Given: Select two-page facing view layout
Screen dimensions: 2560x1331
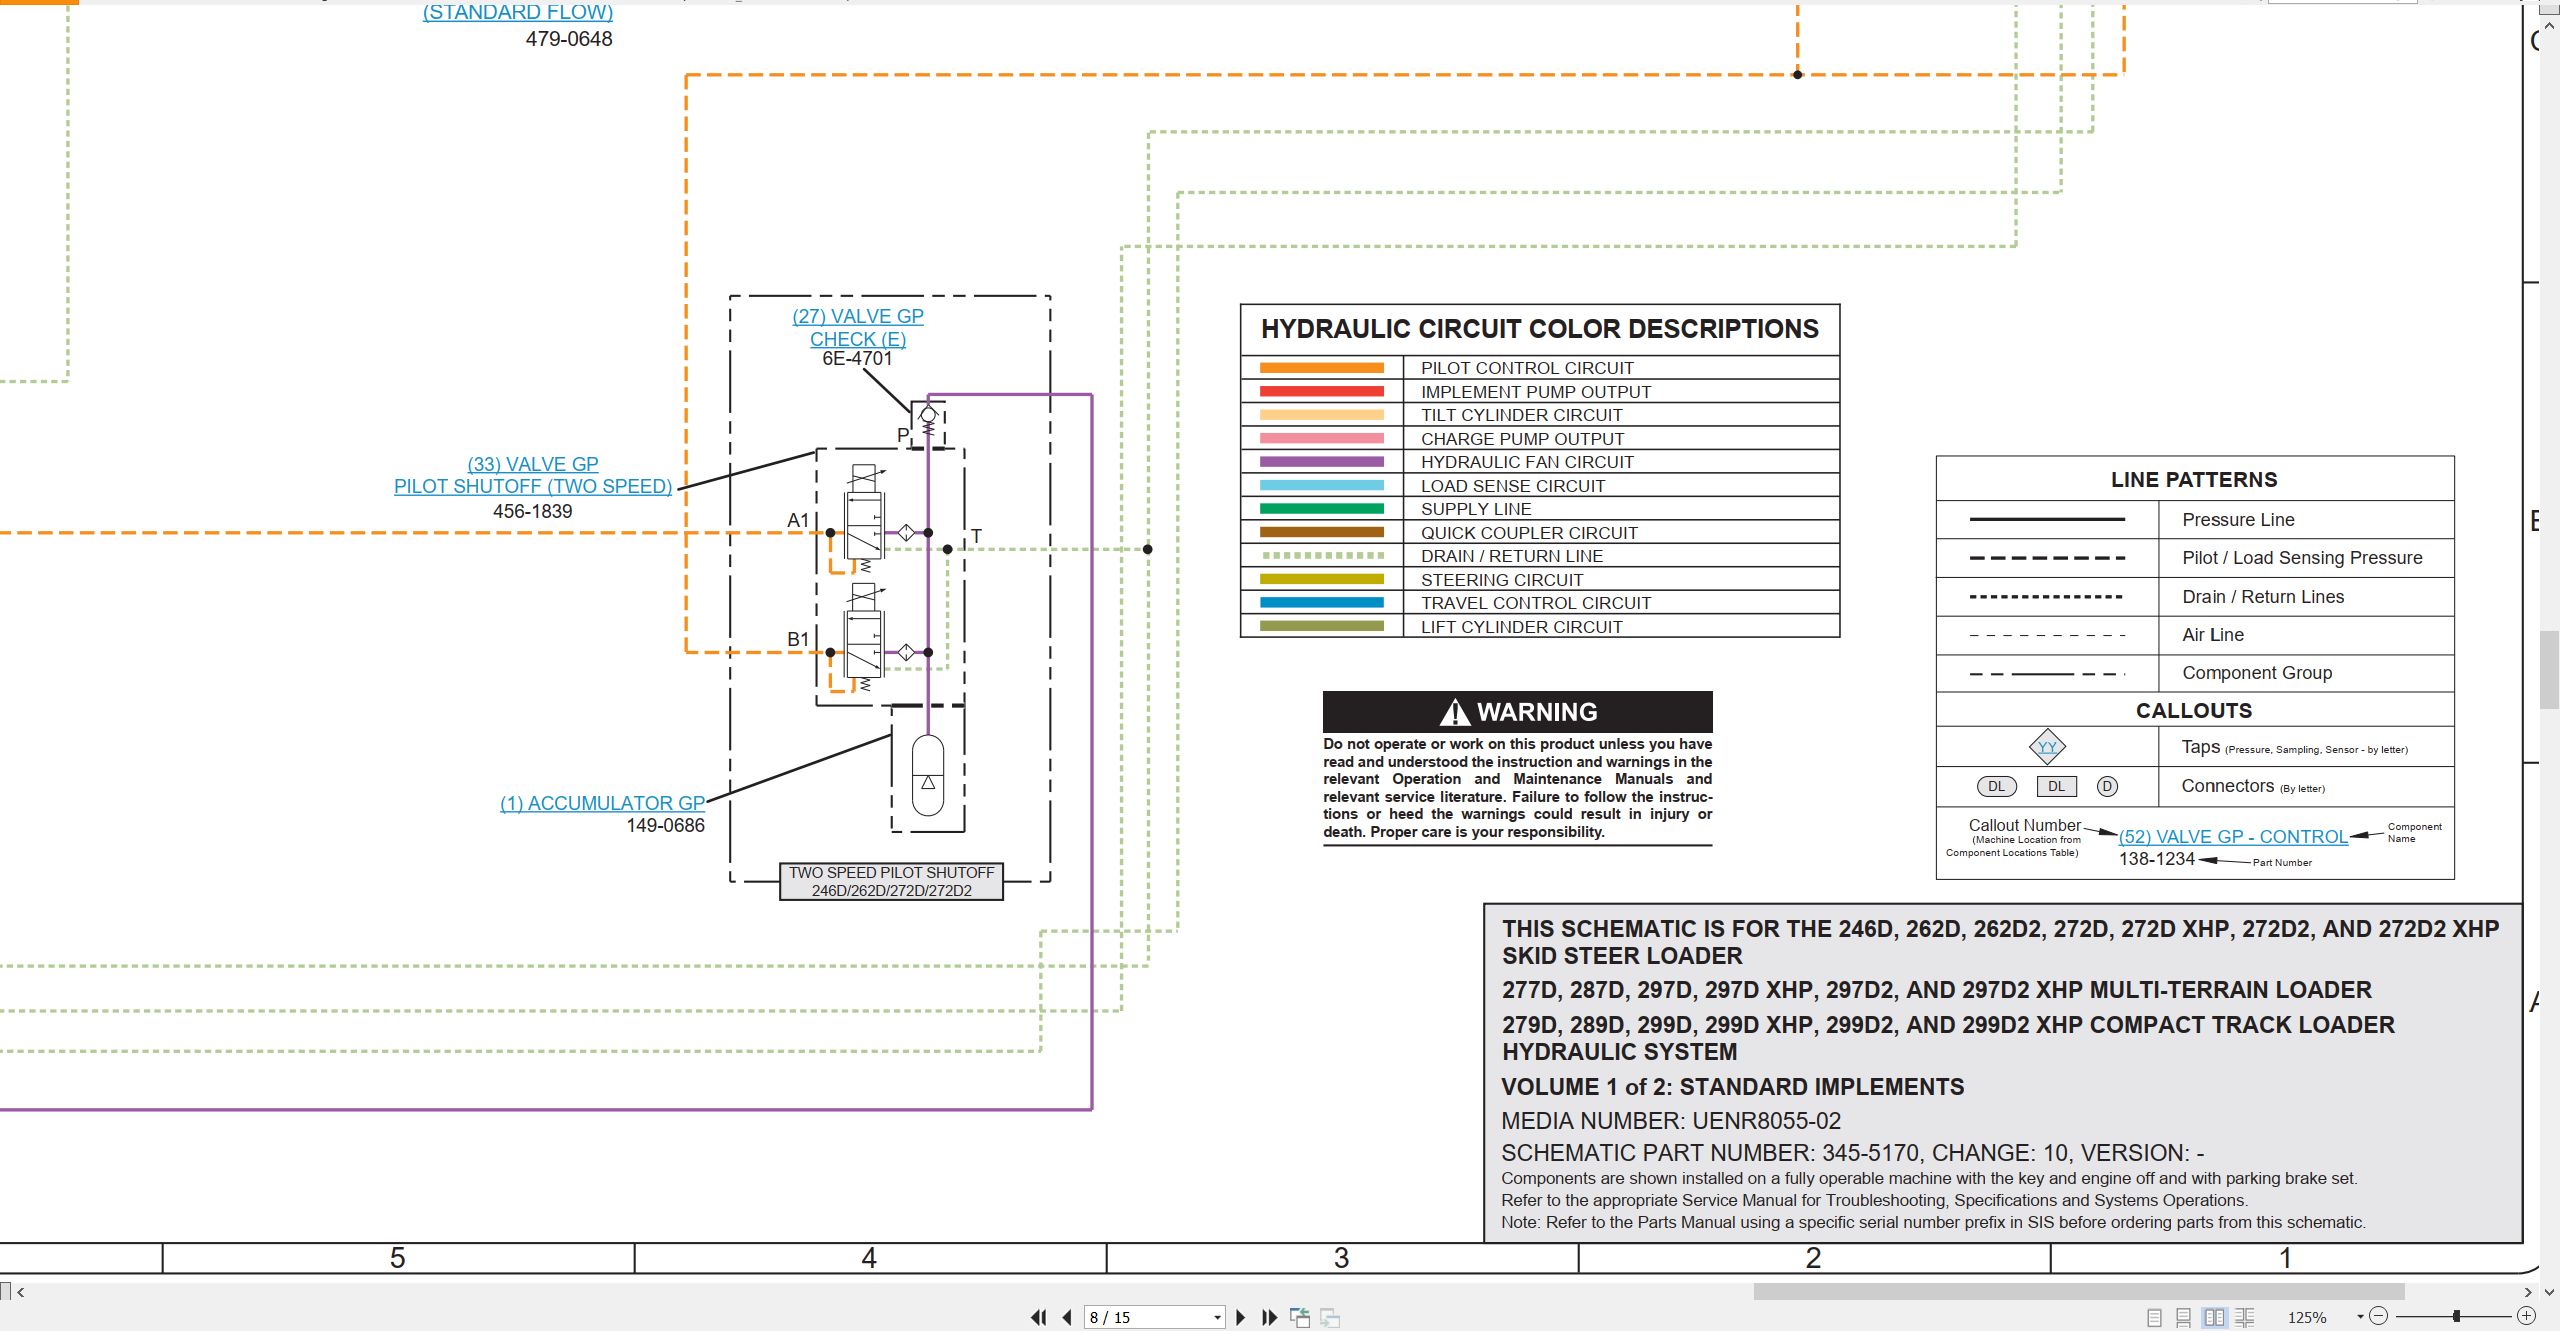Looking at the screenshot, I should point(2215,1317).
